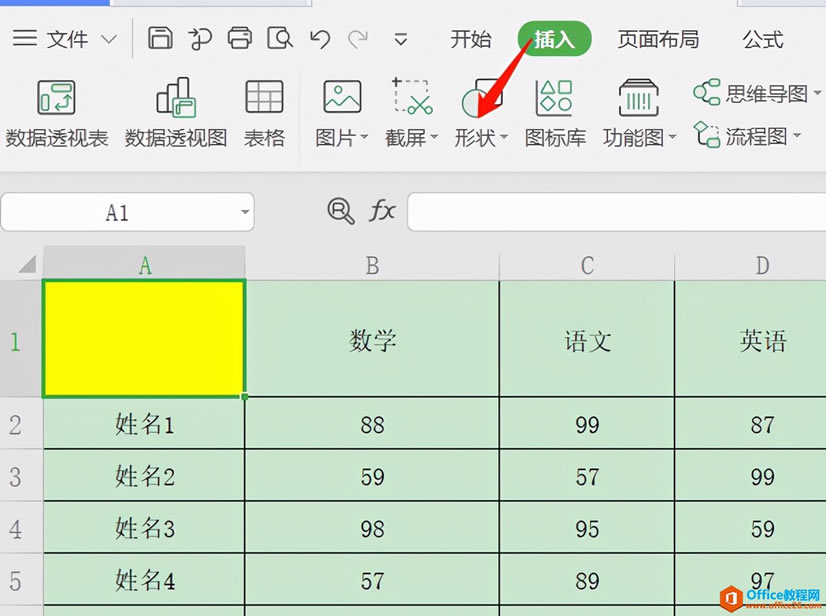The image size is (826, 616).
Task: Click the cell 姓名1
Action: tap(144, 424)
